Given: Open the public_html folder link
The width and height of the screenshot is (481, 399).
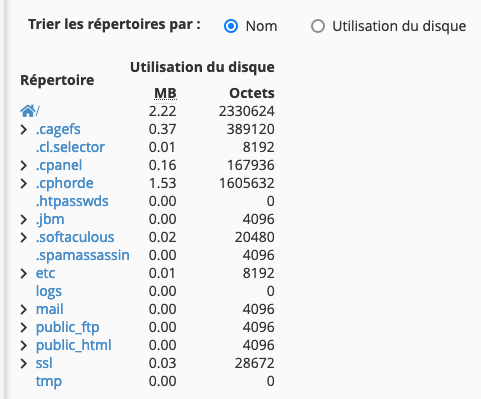Looking at the screenshot, I should click(74, 345).
